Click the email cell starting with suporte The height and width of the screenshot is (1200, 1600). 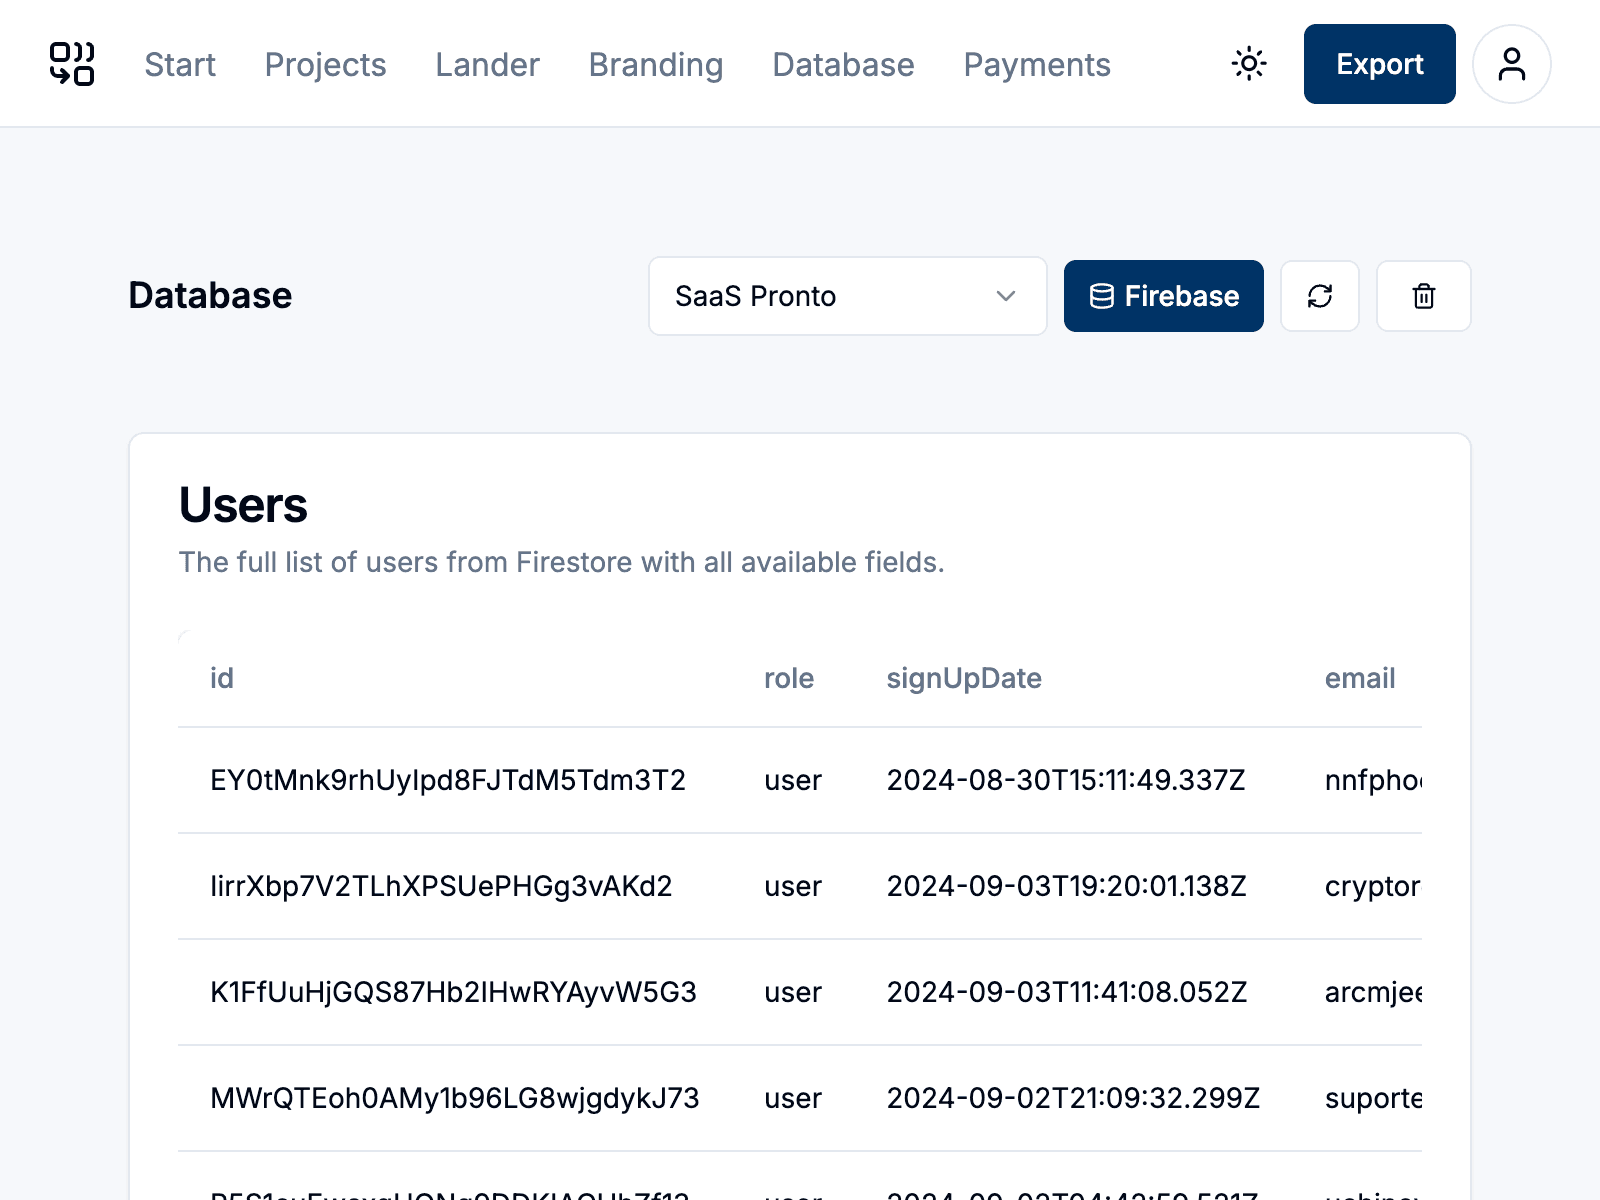tap(1373, 1098)
